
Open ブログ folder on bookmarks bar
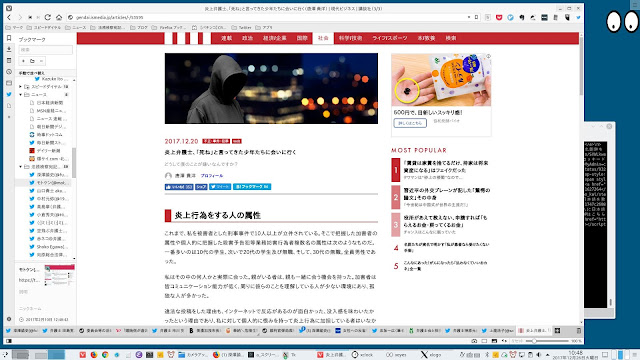click(x=139, y=28)
